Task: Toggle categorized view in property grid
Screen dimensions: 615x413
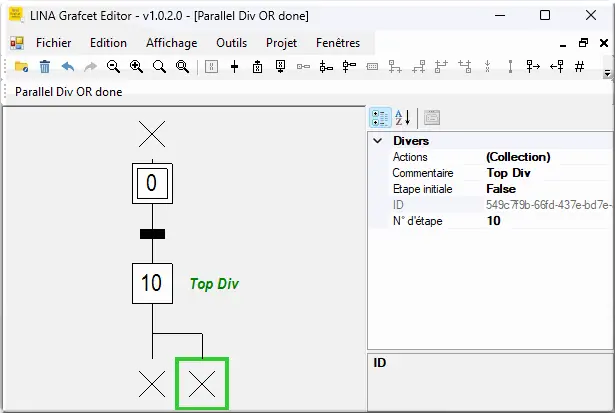Action: (x=380, y=118)
